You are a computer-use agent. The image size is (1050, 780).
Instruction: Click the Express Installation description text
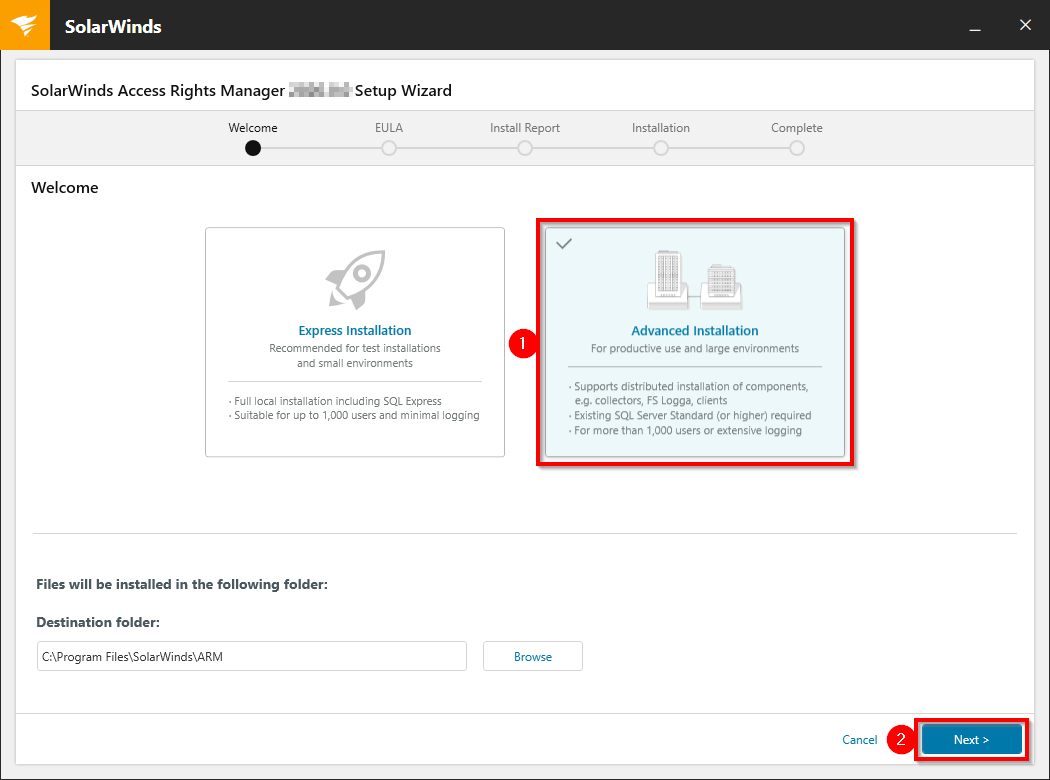354,356
